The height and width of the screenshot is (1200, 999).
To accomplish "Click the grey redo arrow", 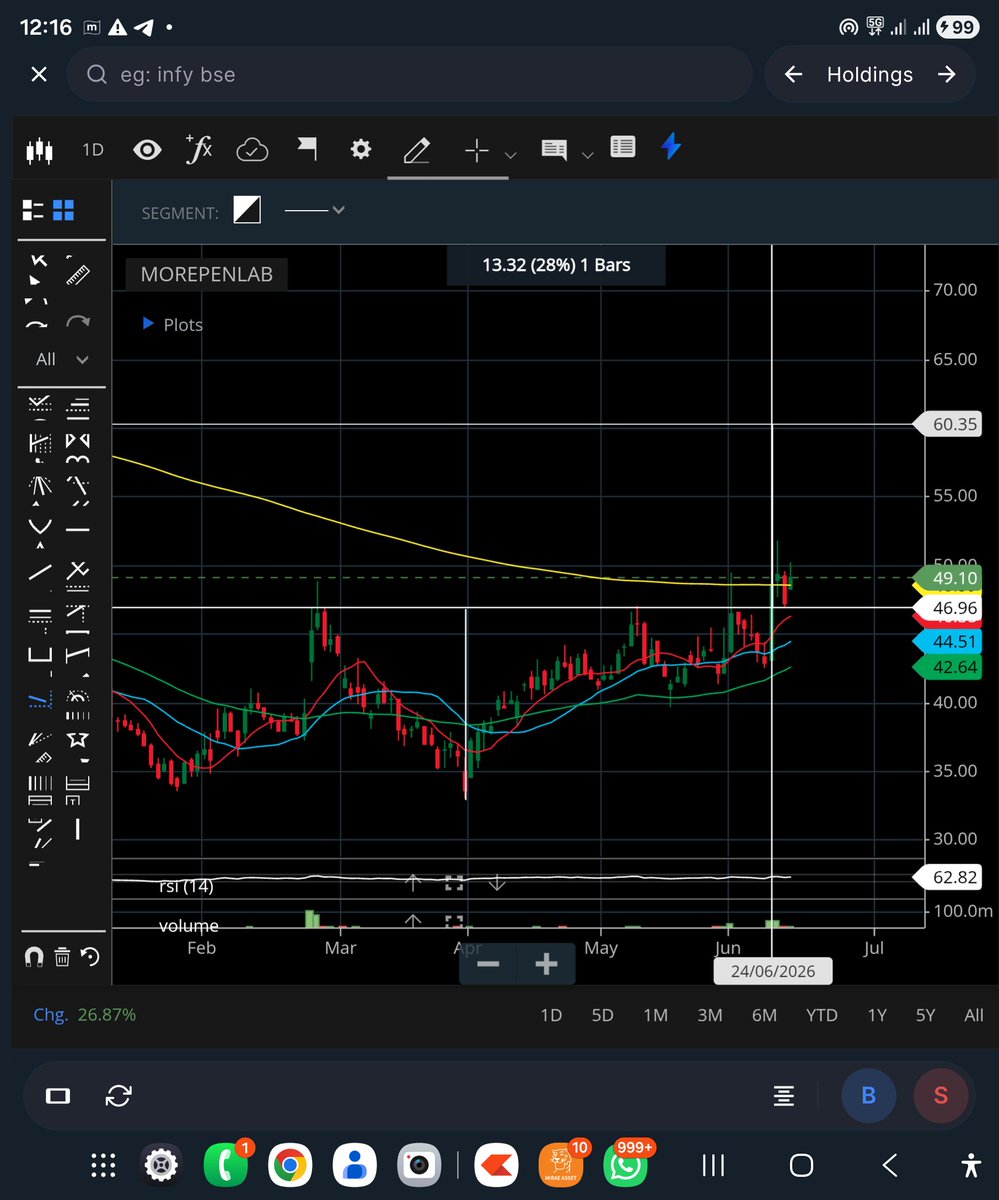I will pyautogui.click(x=77, y=322).
